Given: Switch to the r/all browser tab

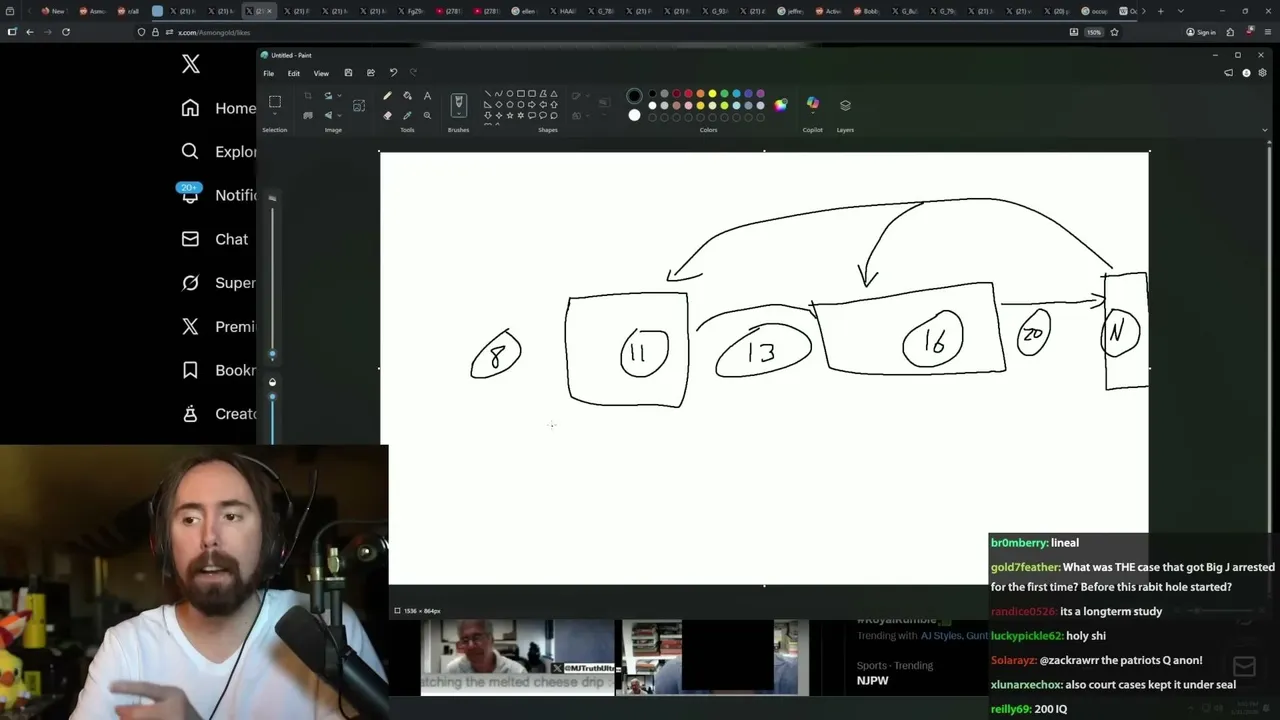Looking at the screenshot, I should (127, 11).
